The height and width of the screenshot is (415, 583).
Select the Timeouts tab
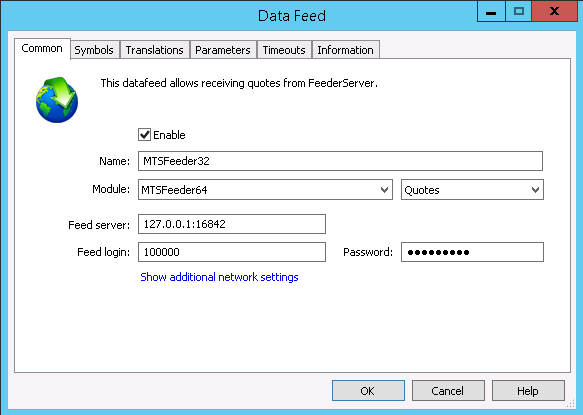pyautogui.click(x=284, y=50)
